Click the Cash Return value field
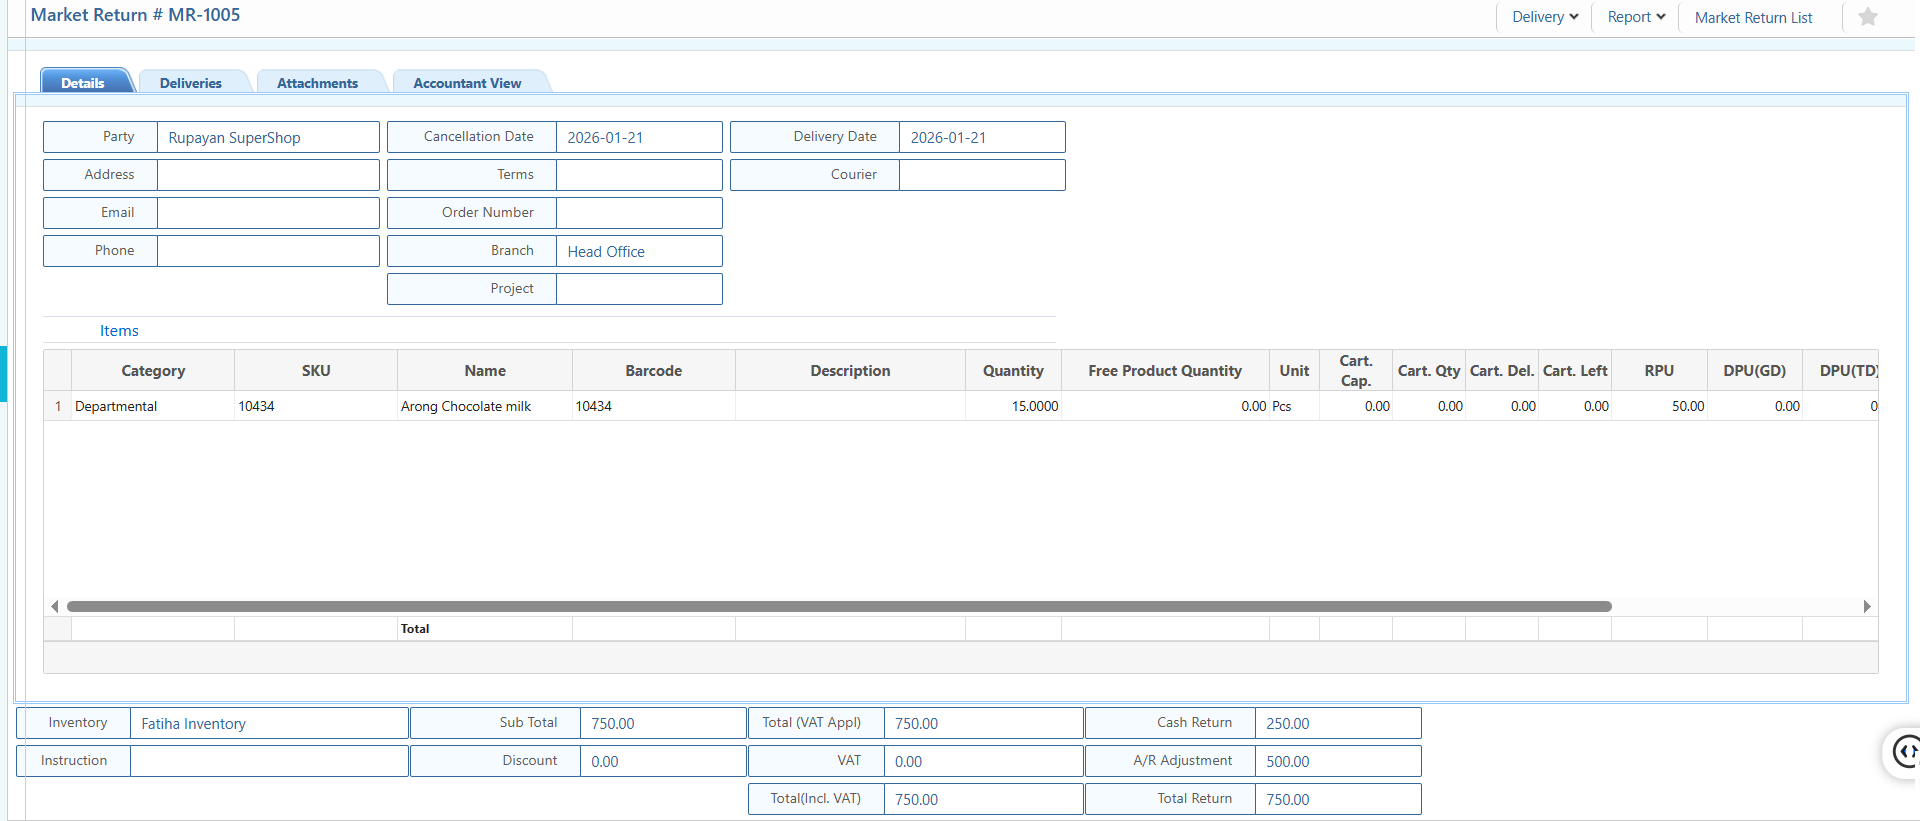 (1336, 723)
